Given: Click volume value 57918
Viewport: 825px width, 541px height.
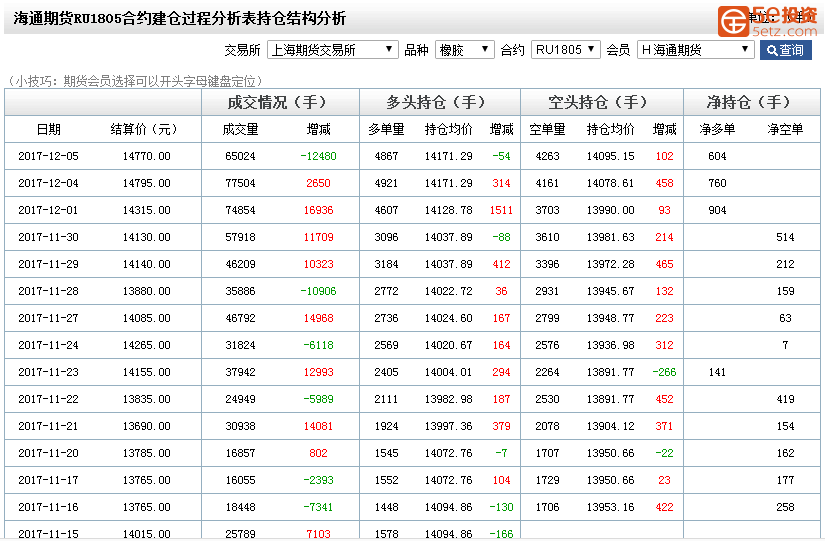Looking at the screenshot, I should coord(240,237).
